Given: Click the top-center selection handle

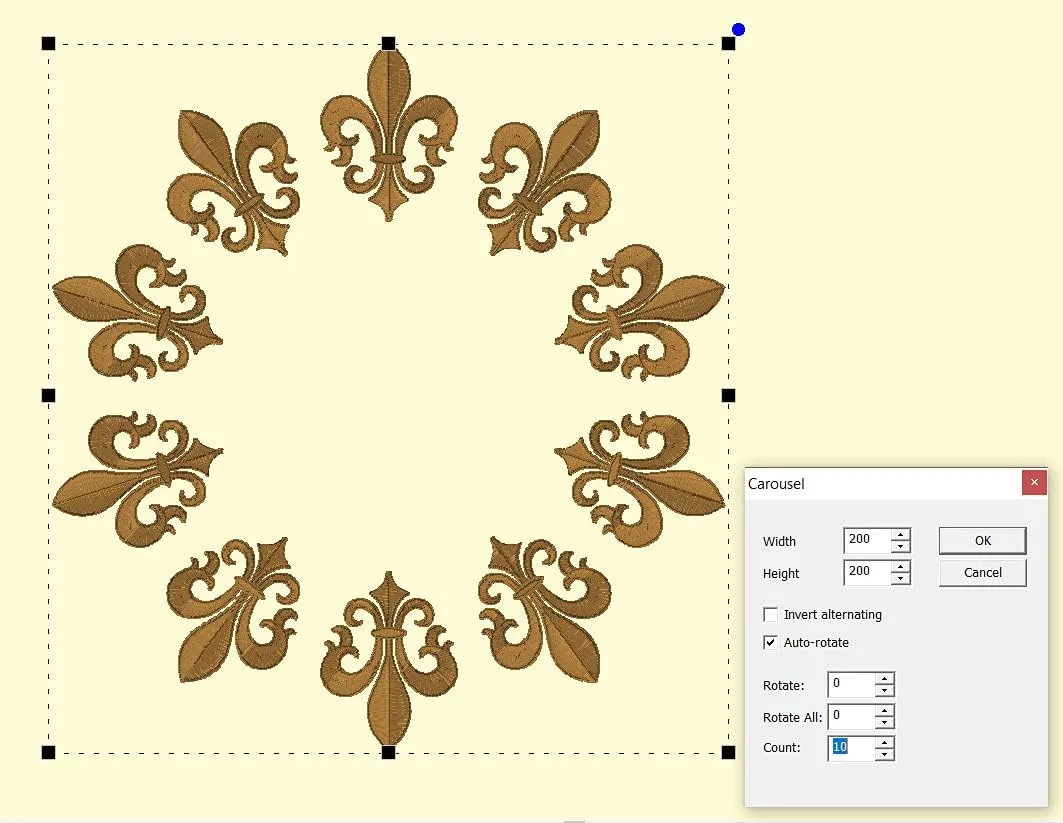Looking at the screenshot, I should 388,43.
